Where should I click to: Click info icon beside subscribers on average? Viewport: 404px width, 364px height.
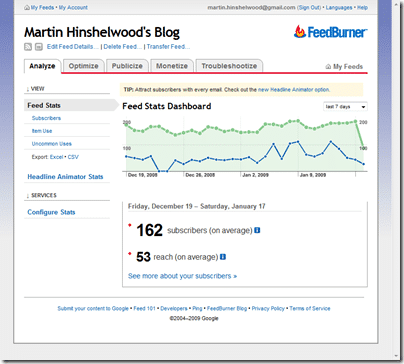click(257, 230)
